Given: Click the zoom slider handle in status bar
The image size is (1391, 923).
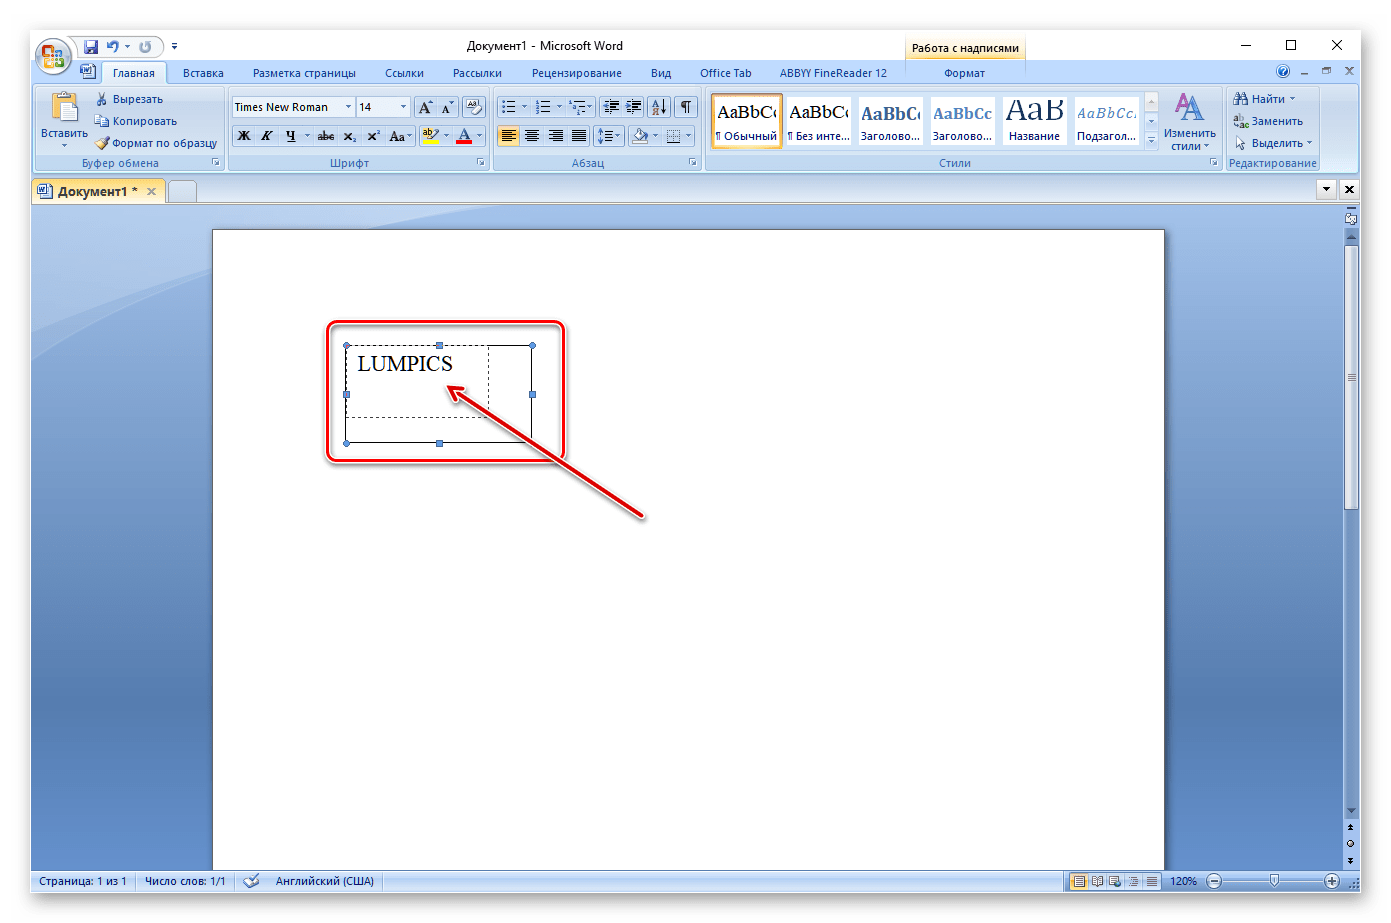Looking at the screenshot, I should 1274,881.
